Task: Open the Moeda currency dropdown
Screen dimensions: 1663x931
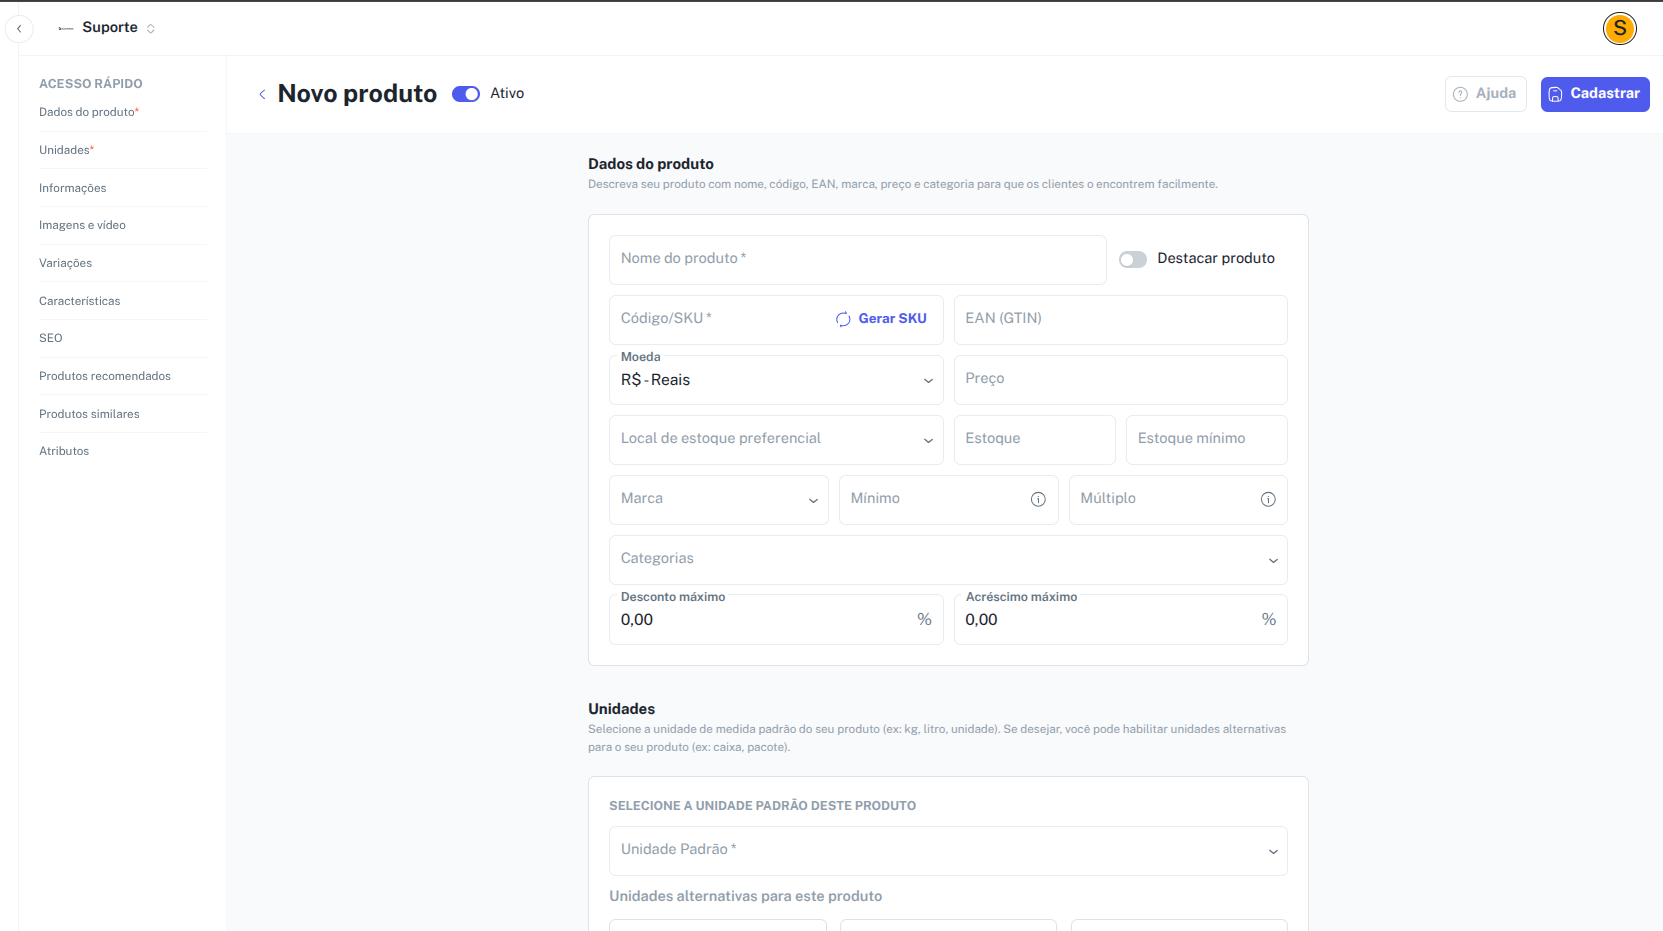Action: [x=776, y=380]
